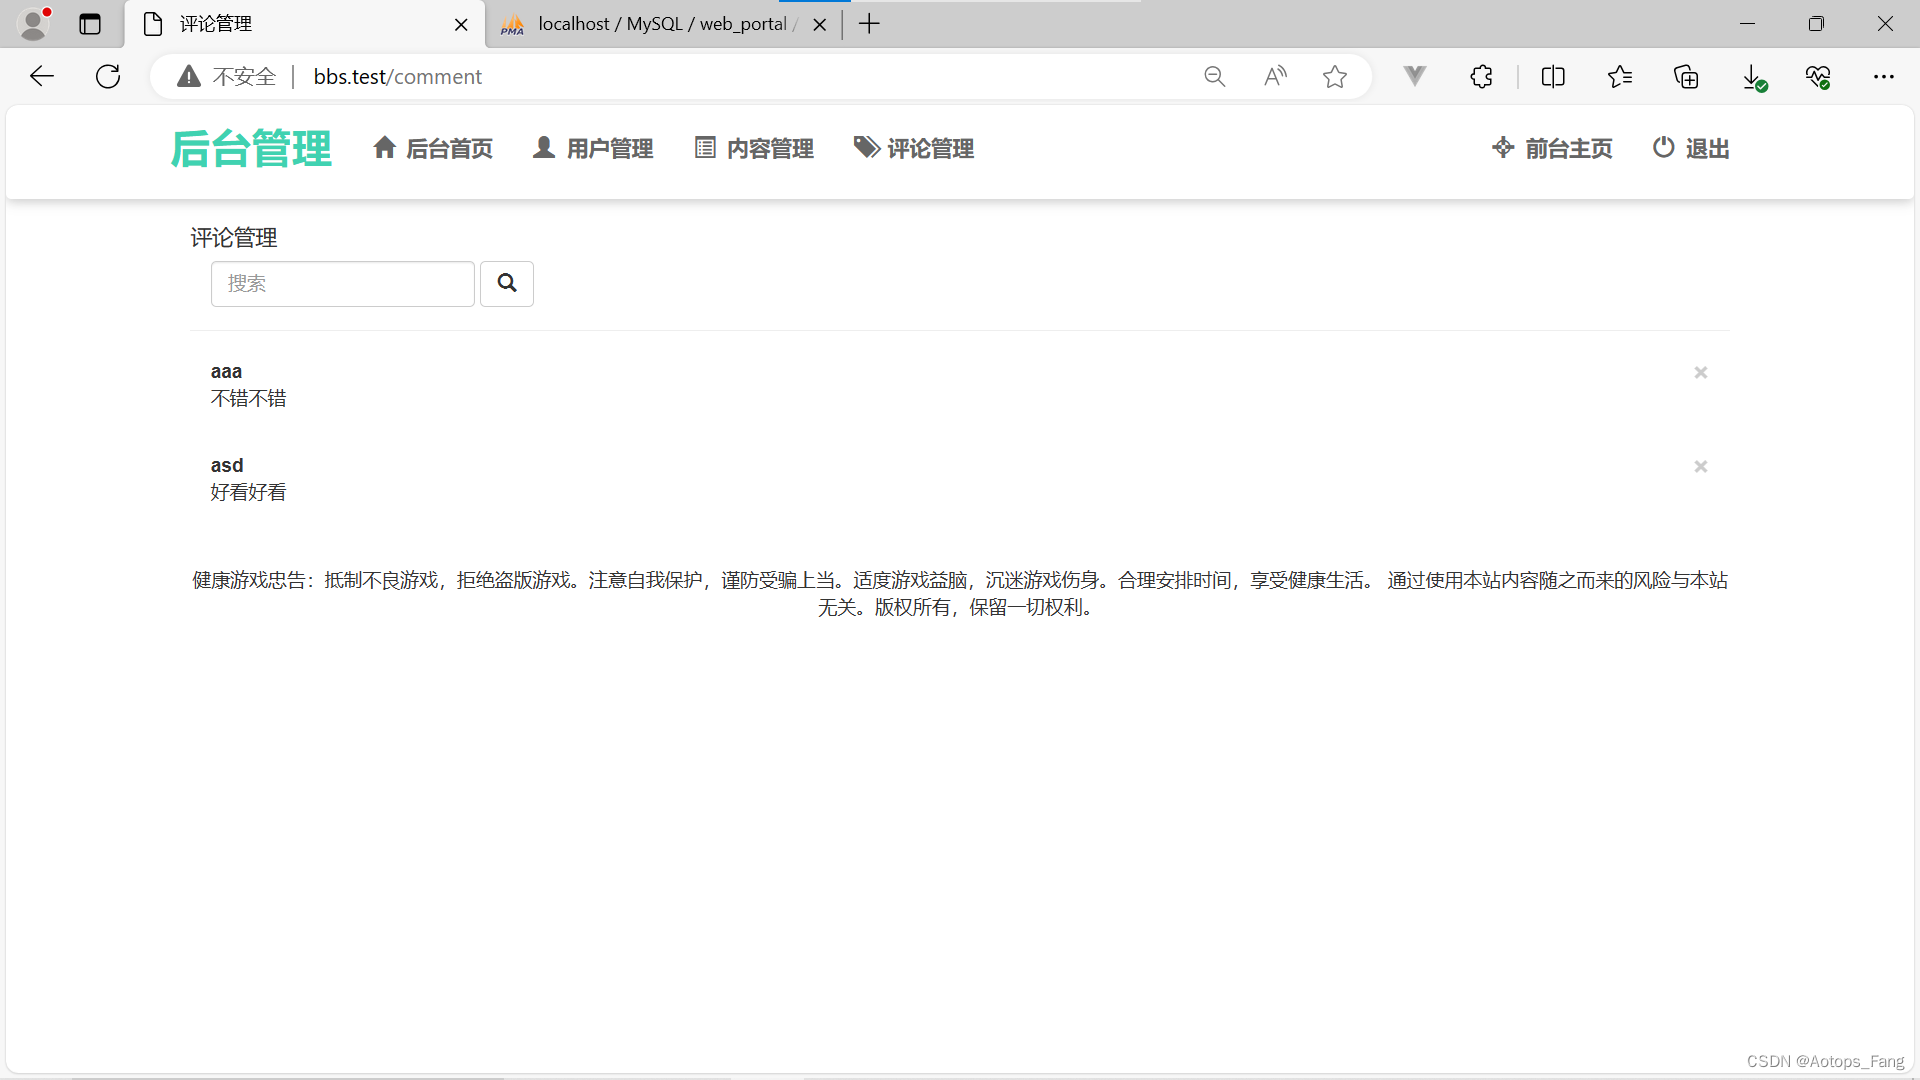Image resolution: width=1920 pixels, height=1080 pixels.
Task: Remove the comment by asd
Action: click(x=1700, y=467)
